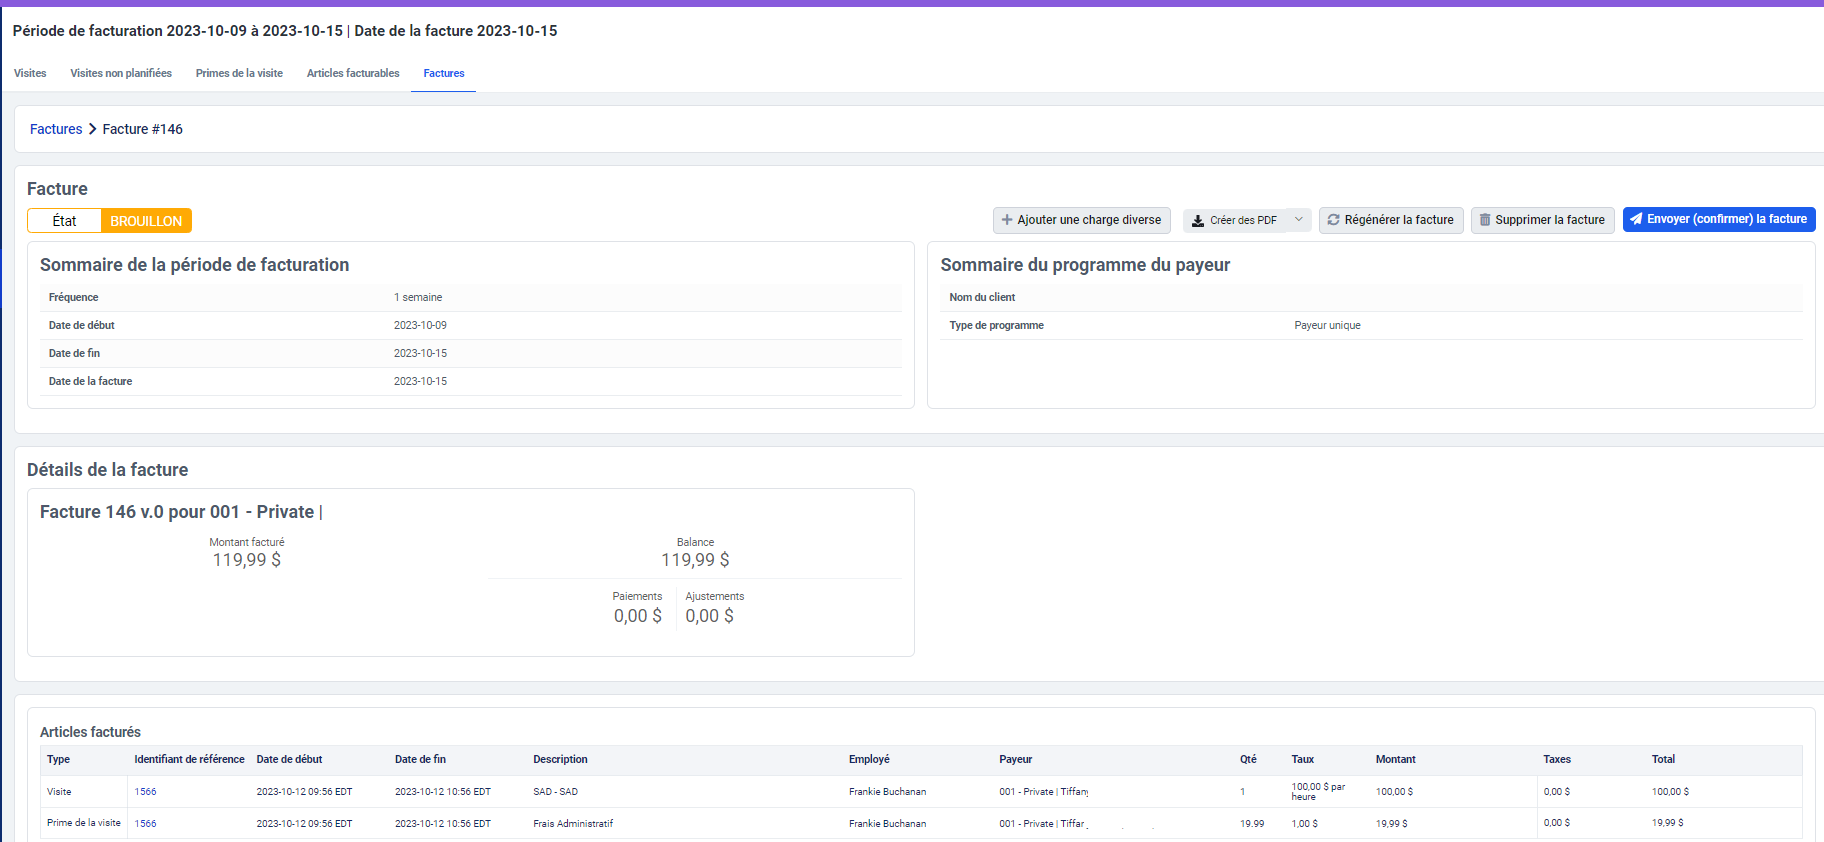Click the breadcrumb chevron after Factures
1824x842 pixels.
(x=92, y=129)
